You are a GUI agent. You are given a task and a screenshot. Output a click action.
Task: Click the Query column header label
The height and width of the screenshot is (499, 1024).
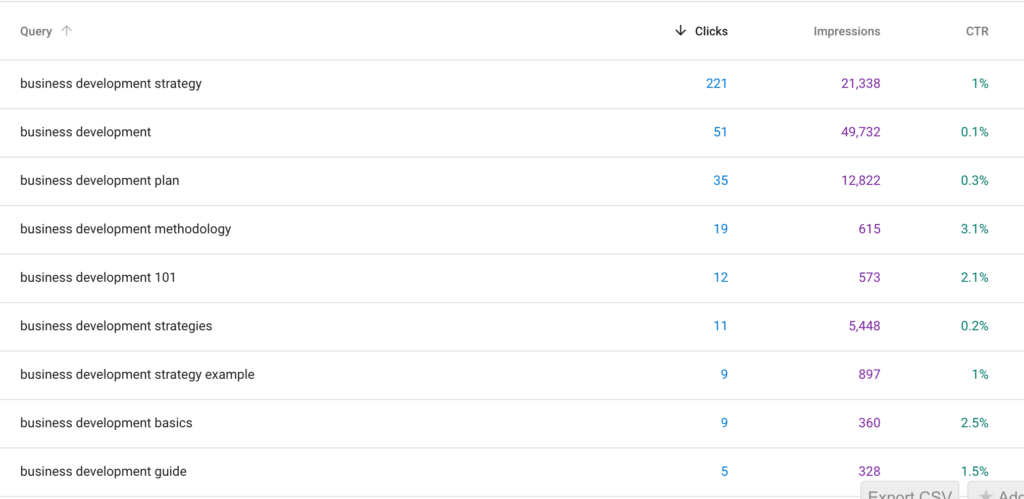point(36,31)
